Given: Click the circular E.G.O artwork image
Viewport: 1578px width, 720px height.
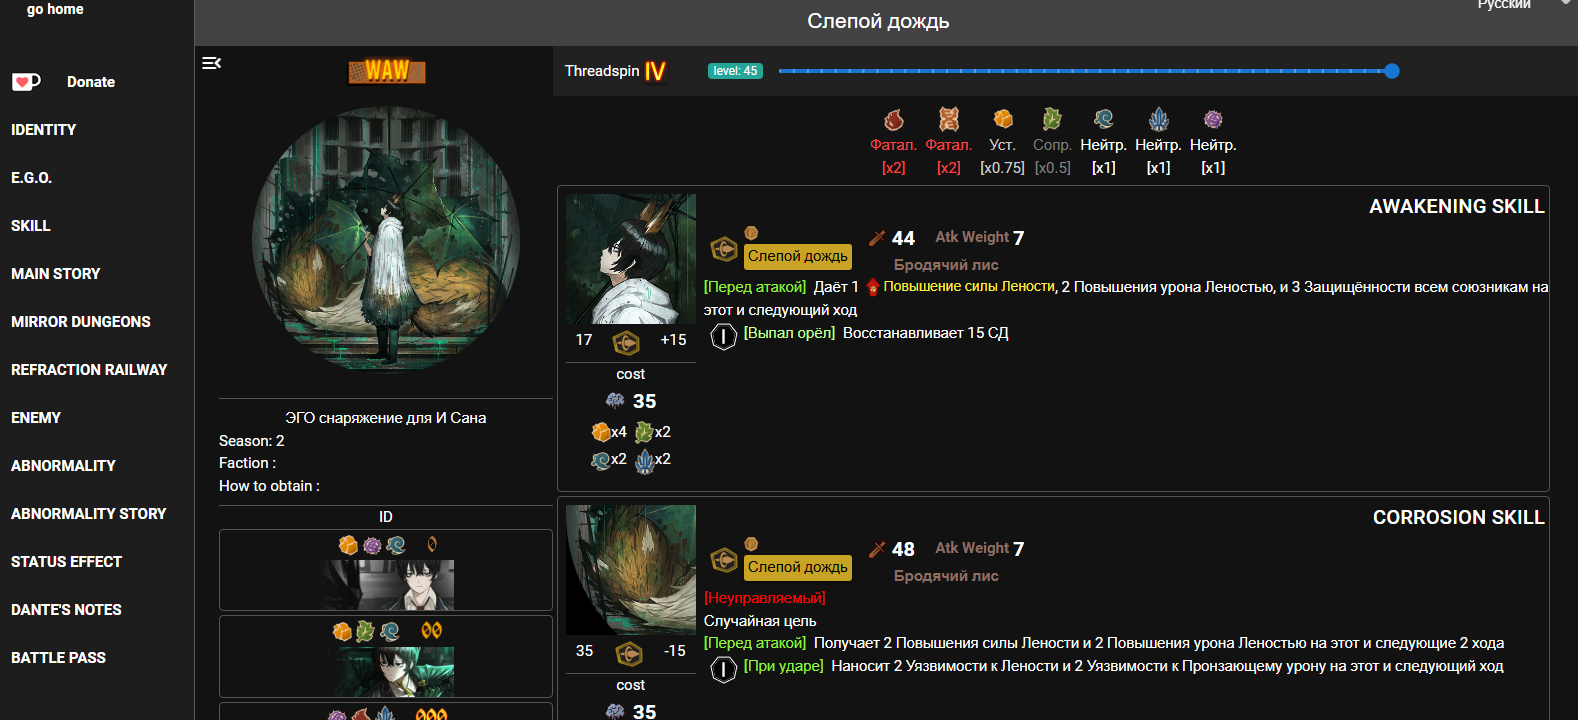Looking at the screenshot, I should (x=386, y=239).
